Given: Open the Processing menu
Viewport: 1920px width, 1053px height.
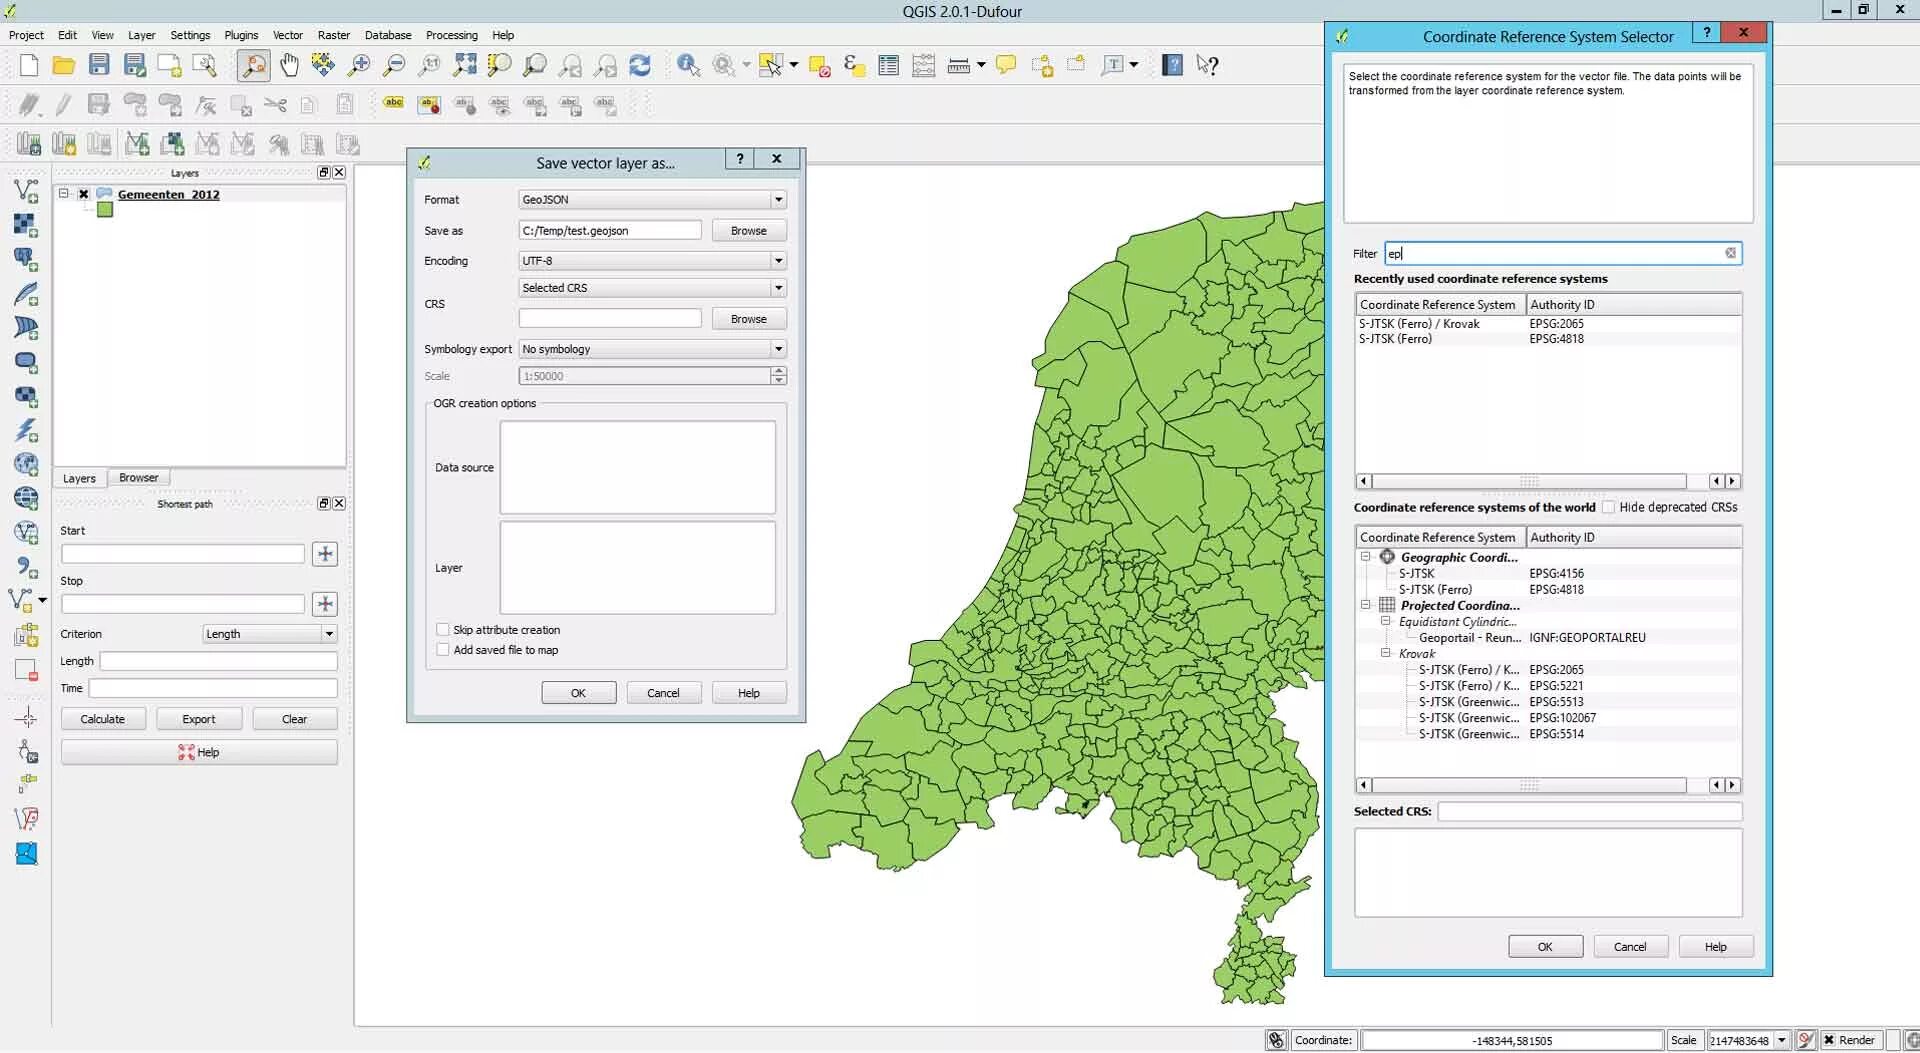Looking at the screenshot, I should pyautogui.click(x=452, y=35).
